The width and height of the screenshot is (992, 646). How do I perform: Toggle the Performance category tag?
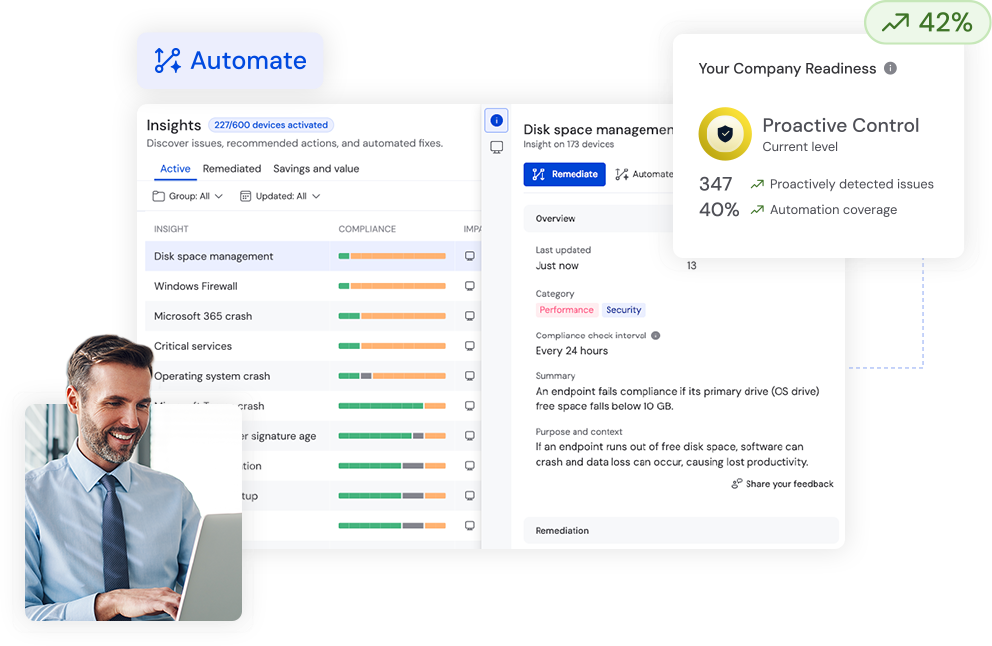566,310
